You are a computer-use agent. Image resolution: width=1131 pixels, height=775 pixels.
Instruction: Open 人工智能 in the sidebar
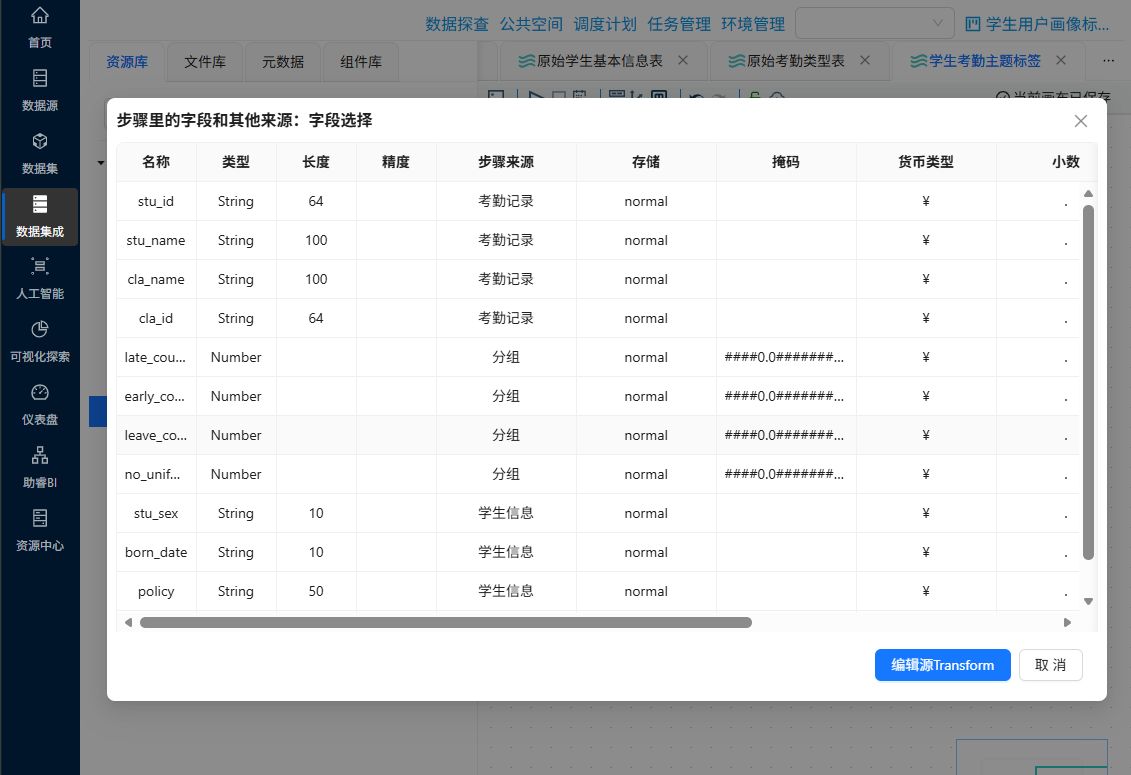pos(40,279)
